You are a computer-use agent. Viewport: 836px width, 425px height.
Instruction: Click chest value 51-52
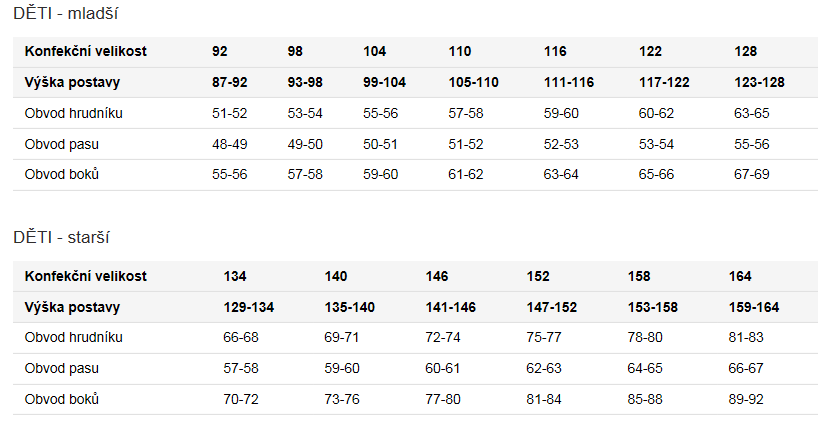point(229,113)
